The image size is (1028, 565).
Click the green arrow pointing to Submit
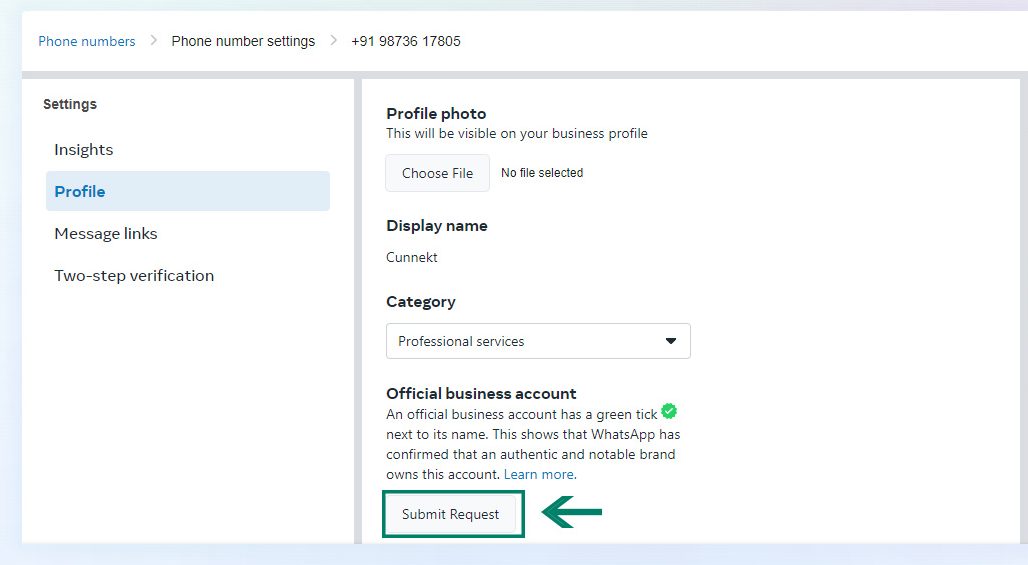[x=572, y=512]
